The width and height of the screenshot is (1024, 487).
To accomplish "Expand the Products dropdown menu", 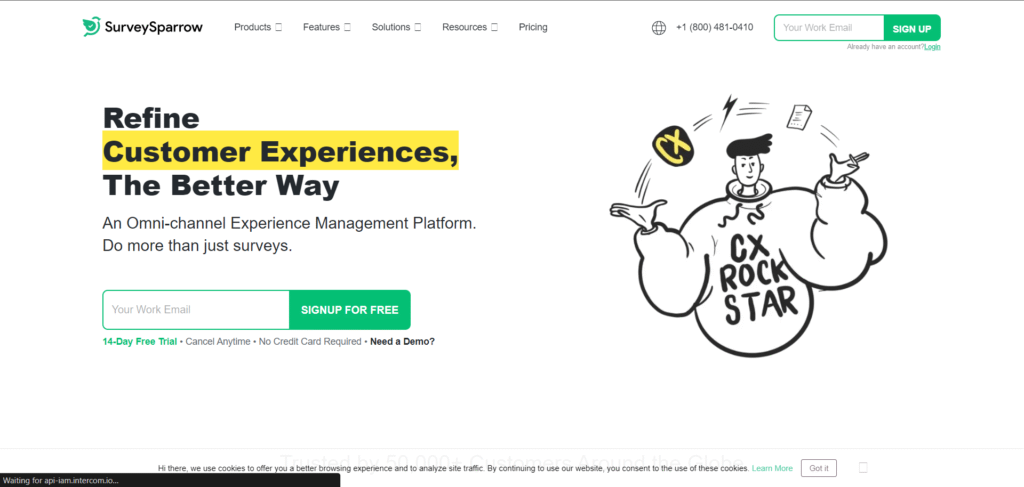I will click(x=257, y=27).
